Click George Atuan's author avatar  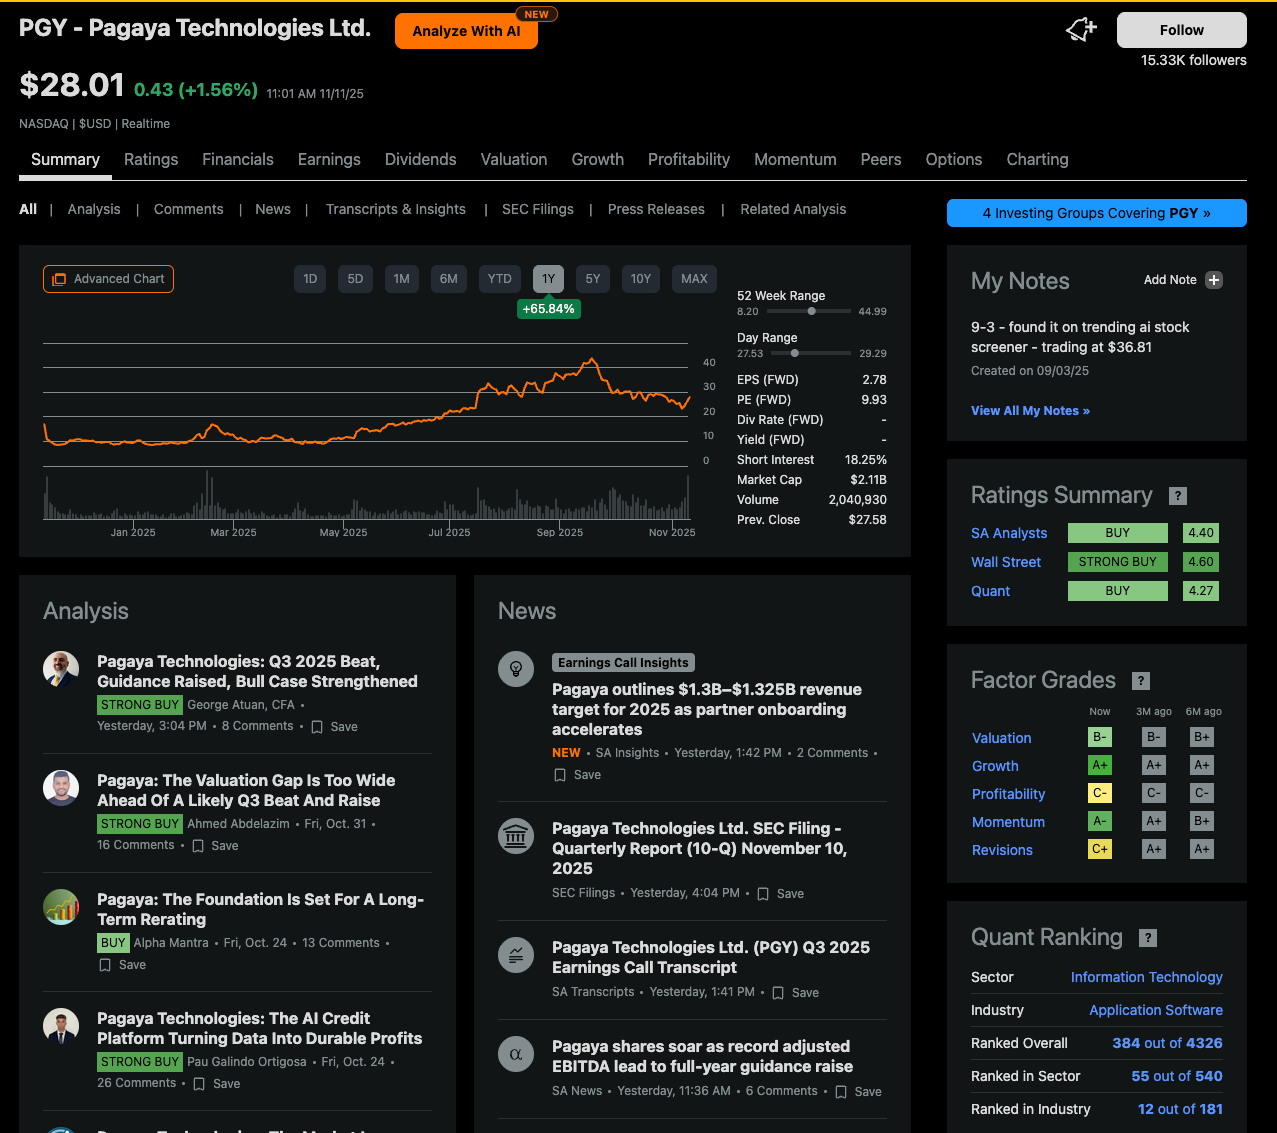click(x=61, y=668)
